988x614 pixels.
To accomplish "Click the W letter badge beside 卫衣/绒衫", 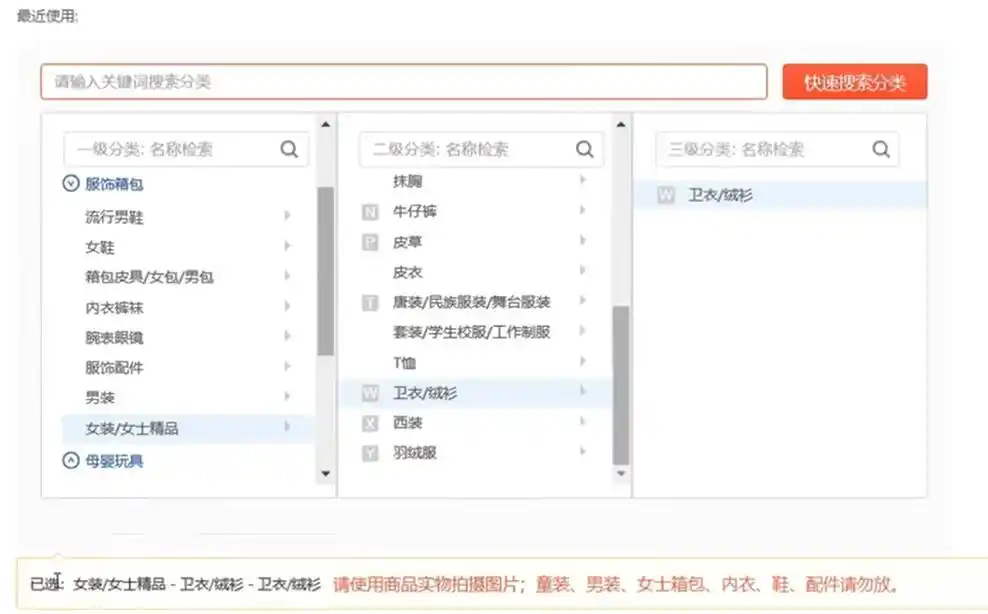I will tap(370, 394).
